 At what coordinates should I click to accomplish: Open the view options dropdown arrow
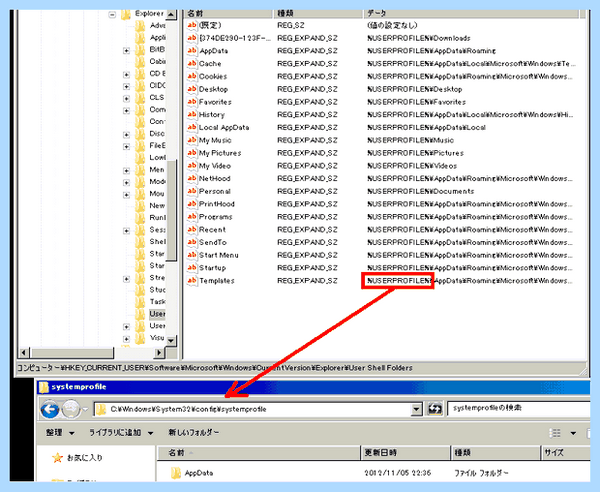click(x=573, y=433)
